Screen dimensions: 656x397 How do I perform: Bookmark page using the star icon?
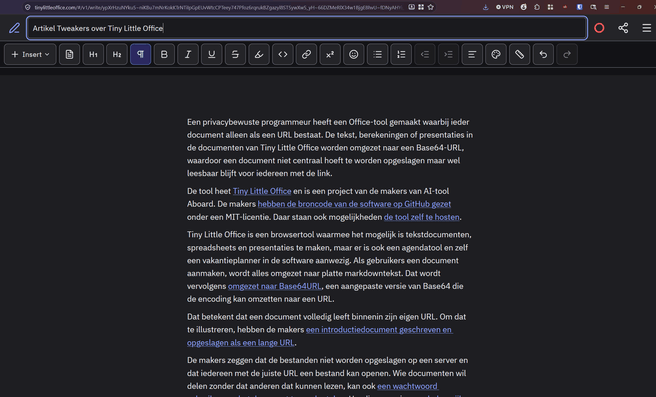tap(430, 7)
